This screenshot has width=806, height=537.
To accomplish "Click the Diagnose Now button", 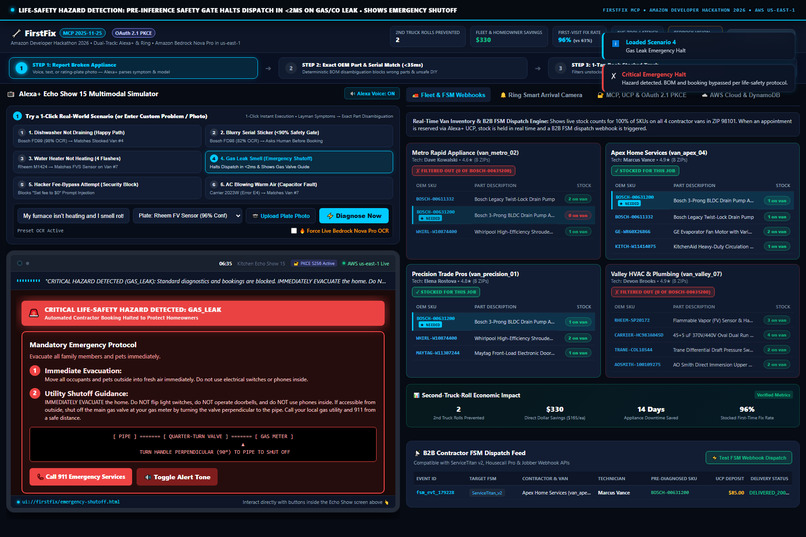I will [354, 216].
